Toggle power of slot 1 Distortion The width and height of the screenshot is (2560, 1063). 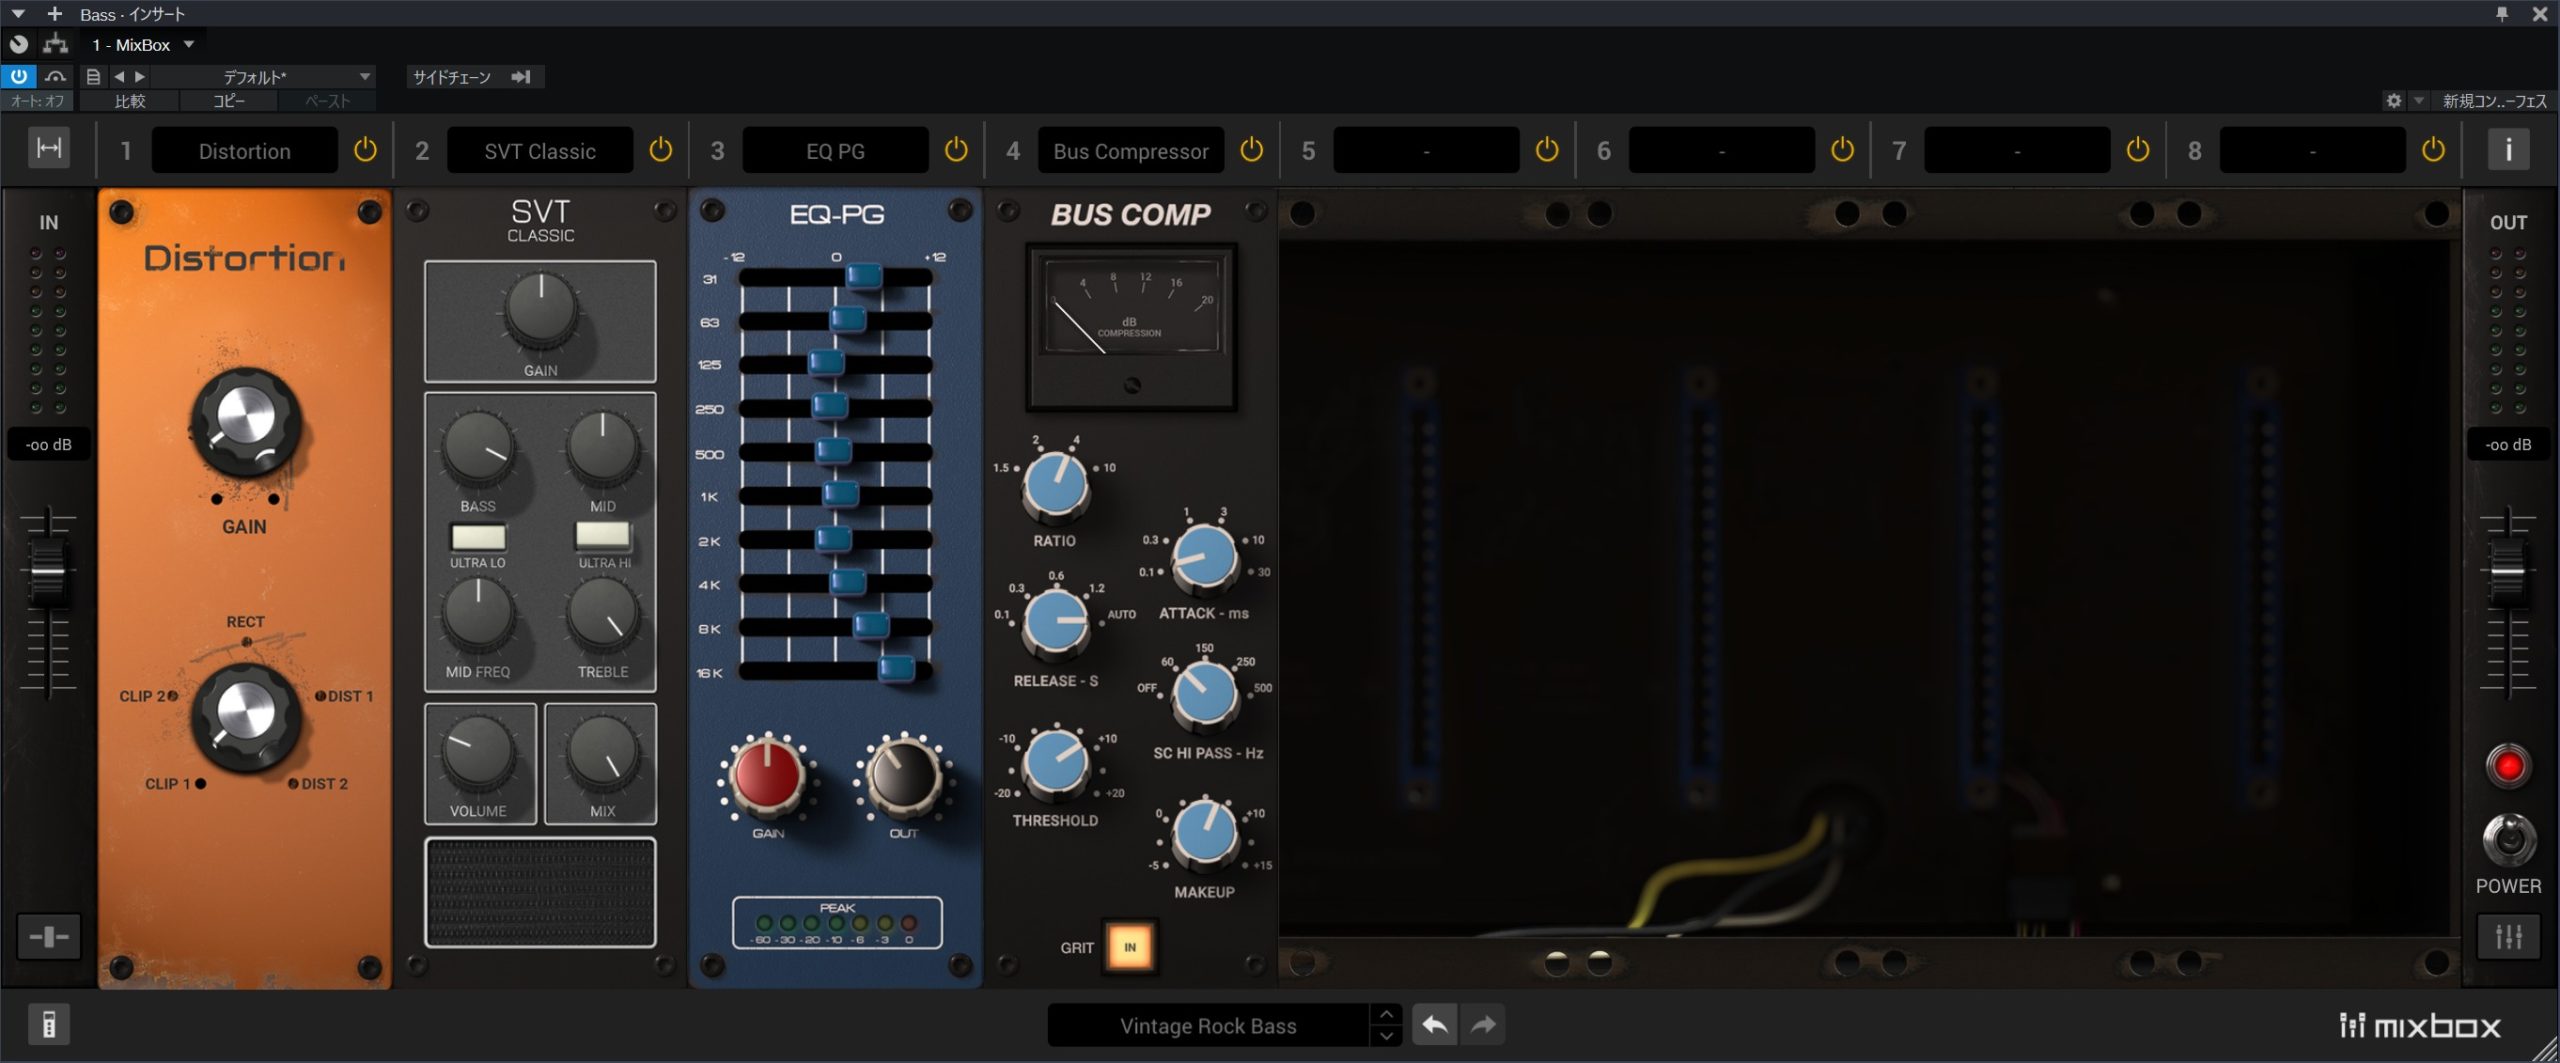[x=365, y=150]
